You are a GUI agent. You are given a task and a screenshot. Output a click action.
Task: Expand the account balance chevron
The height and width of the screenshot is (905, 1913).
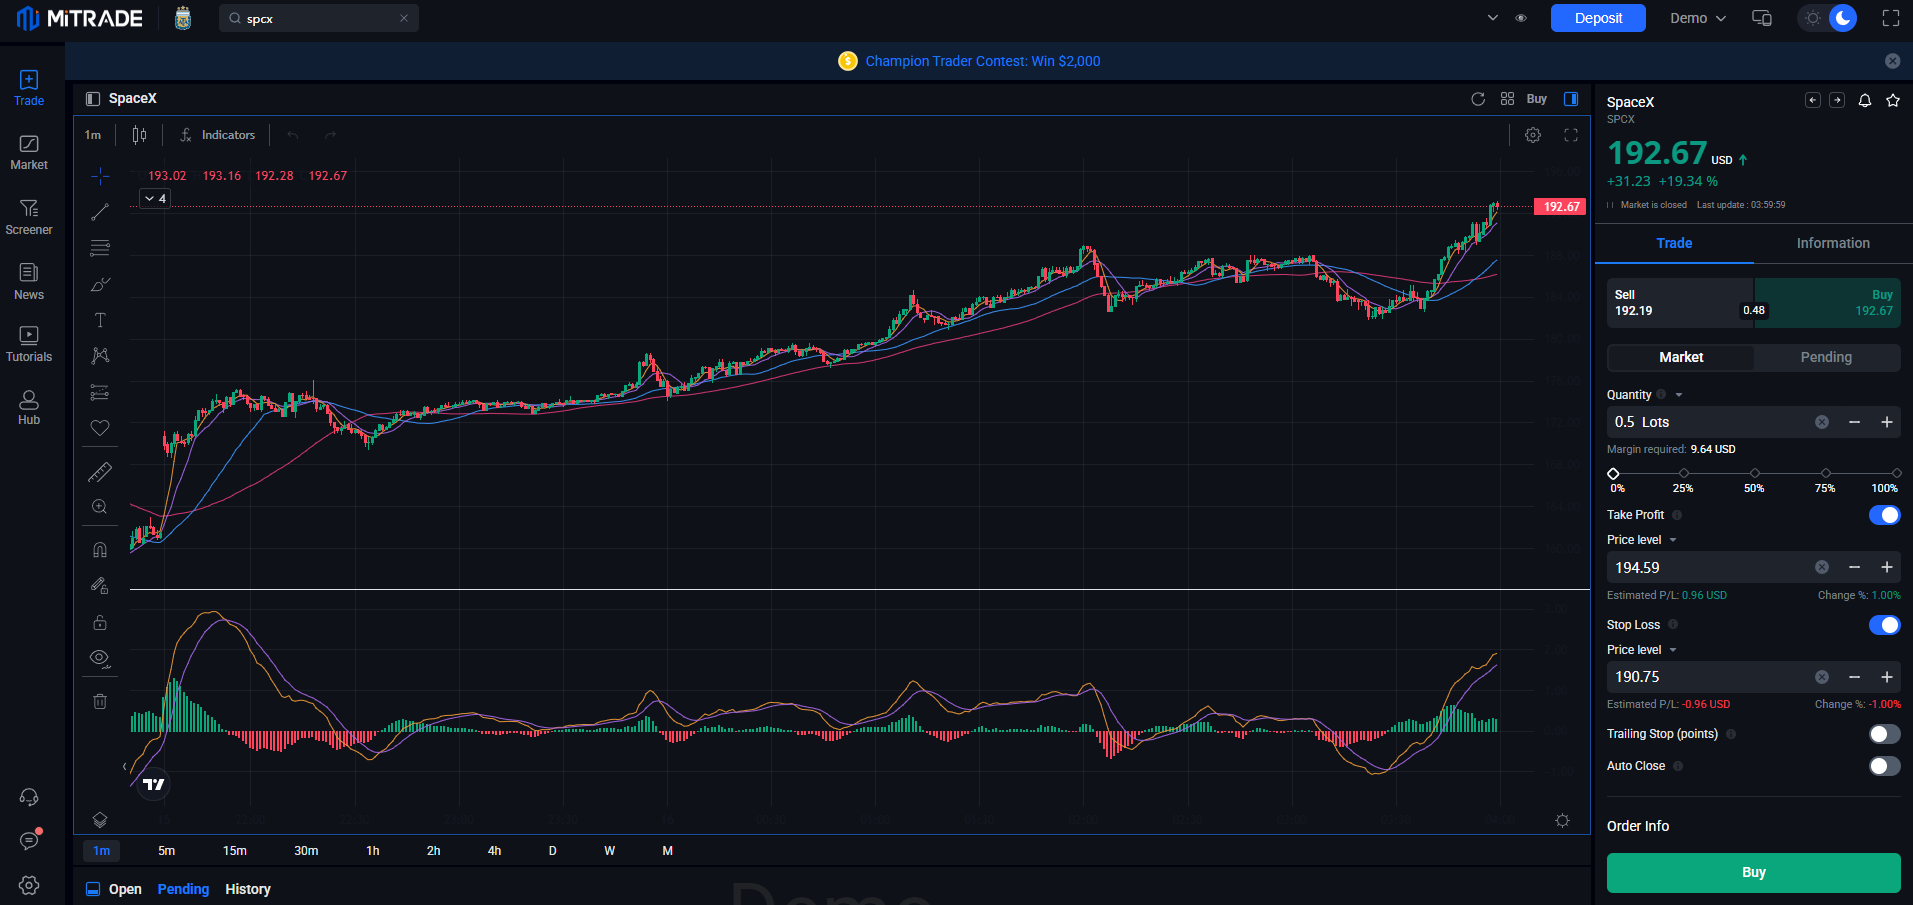click(1493, 18)
